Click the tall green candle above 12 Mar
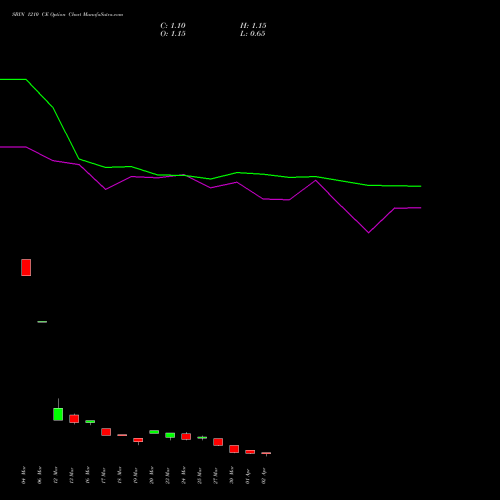The height and width of the screenshot is (500, 500). (58, 414)
